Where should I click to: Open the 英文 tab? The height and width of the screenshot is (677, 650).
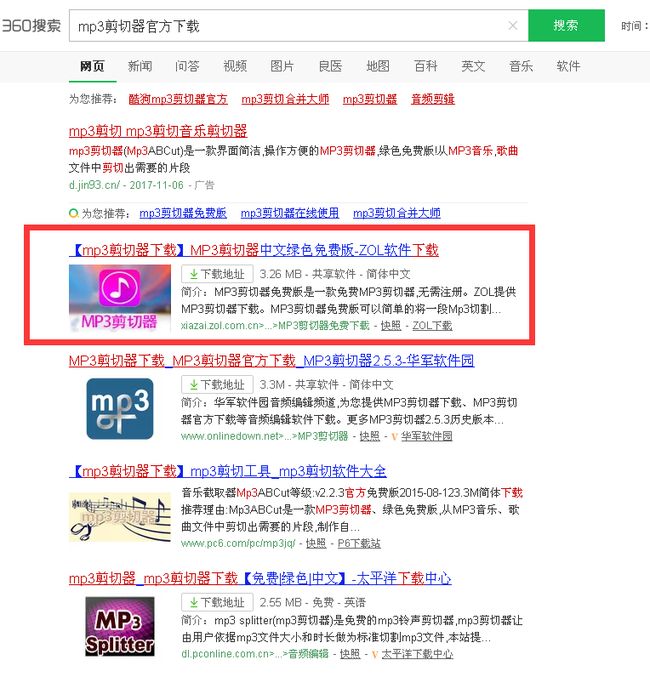tap(473, 66)
